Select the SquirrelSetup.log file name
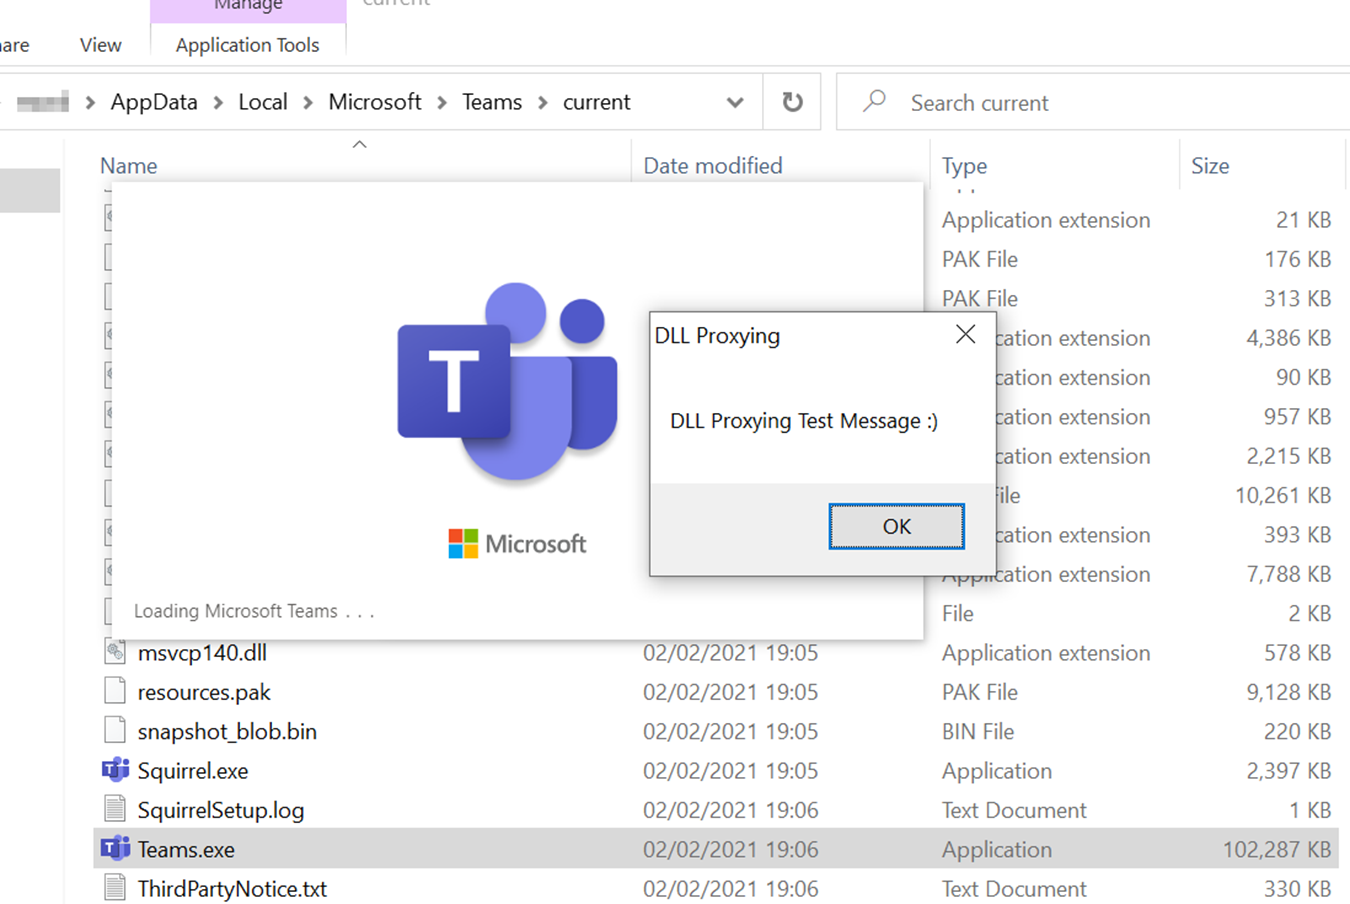 coord(221,810)
